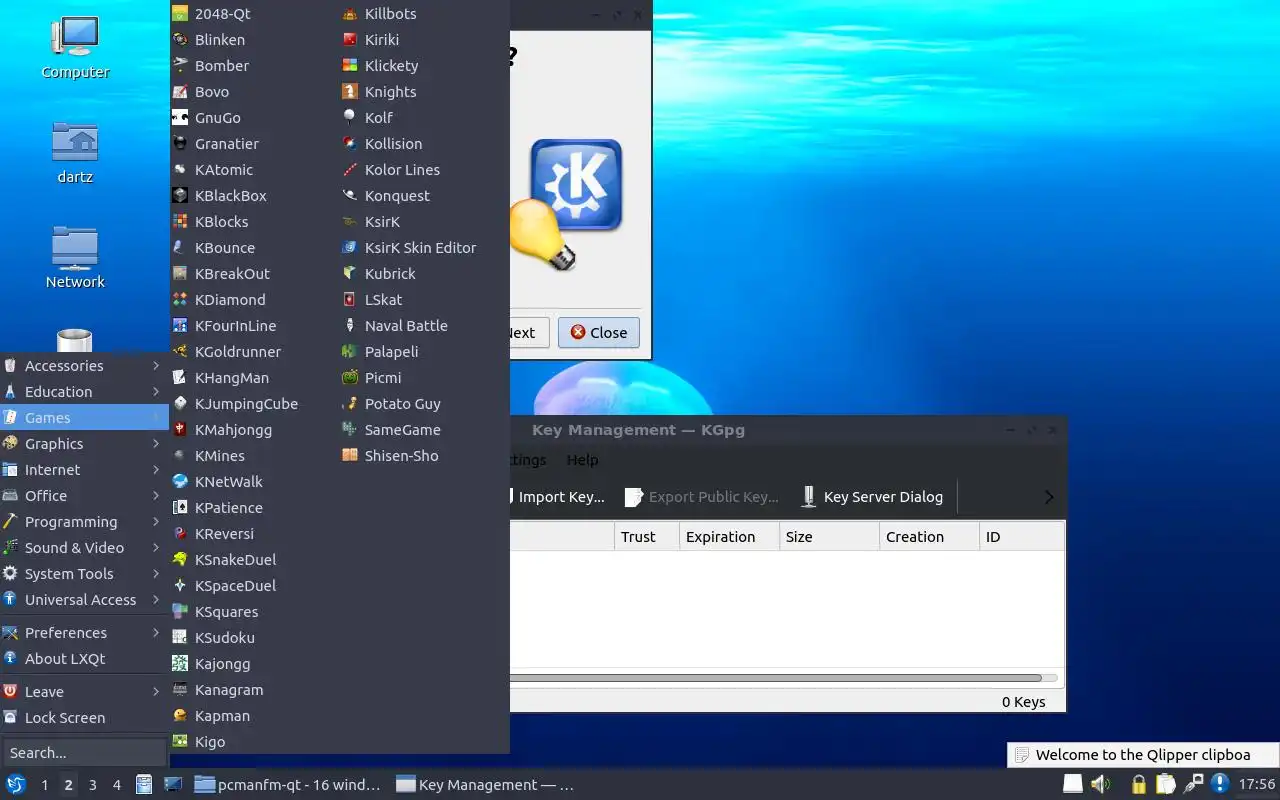
Task: Click LXQt start menu button
Action: (15, 785)
